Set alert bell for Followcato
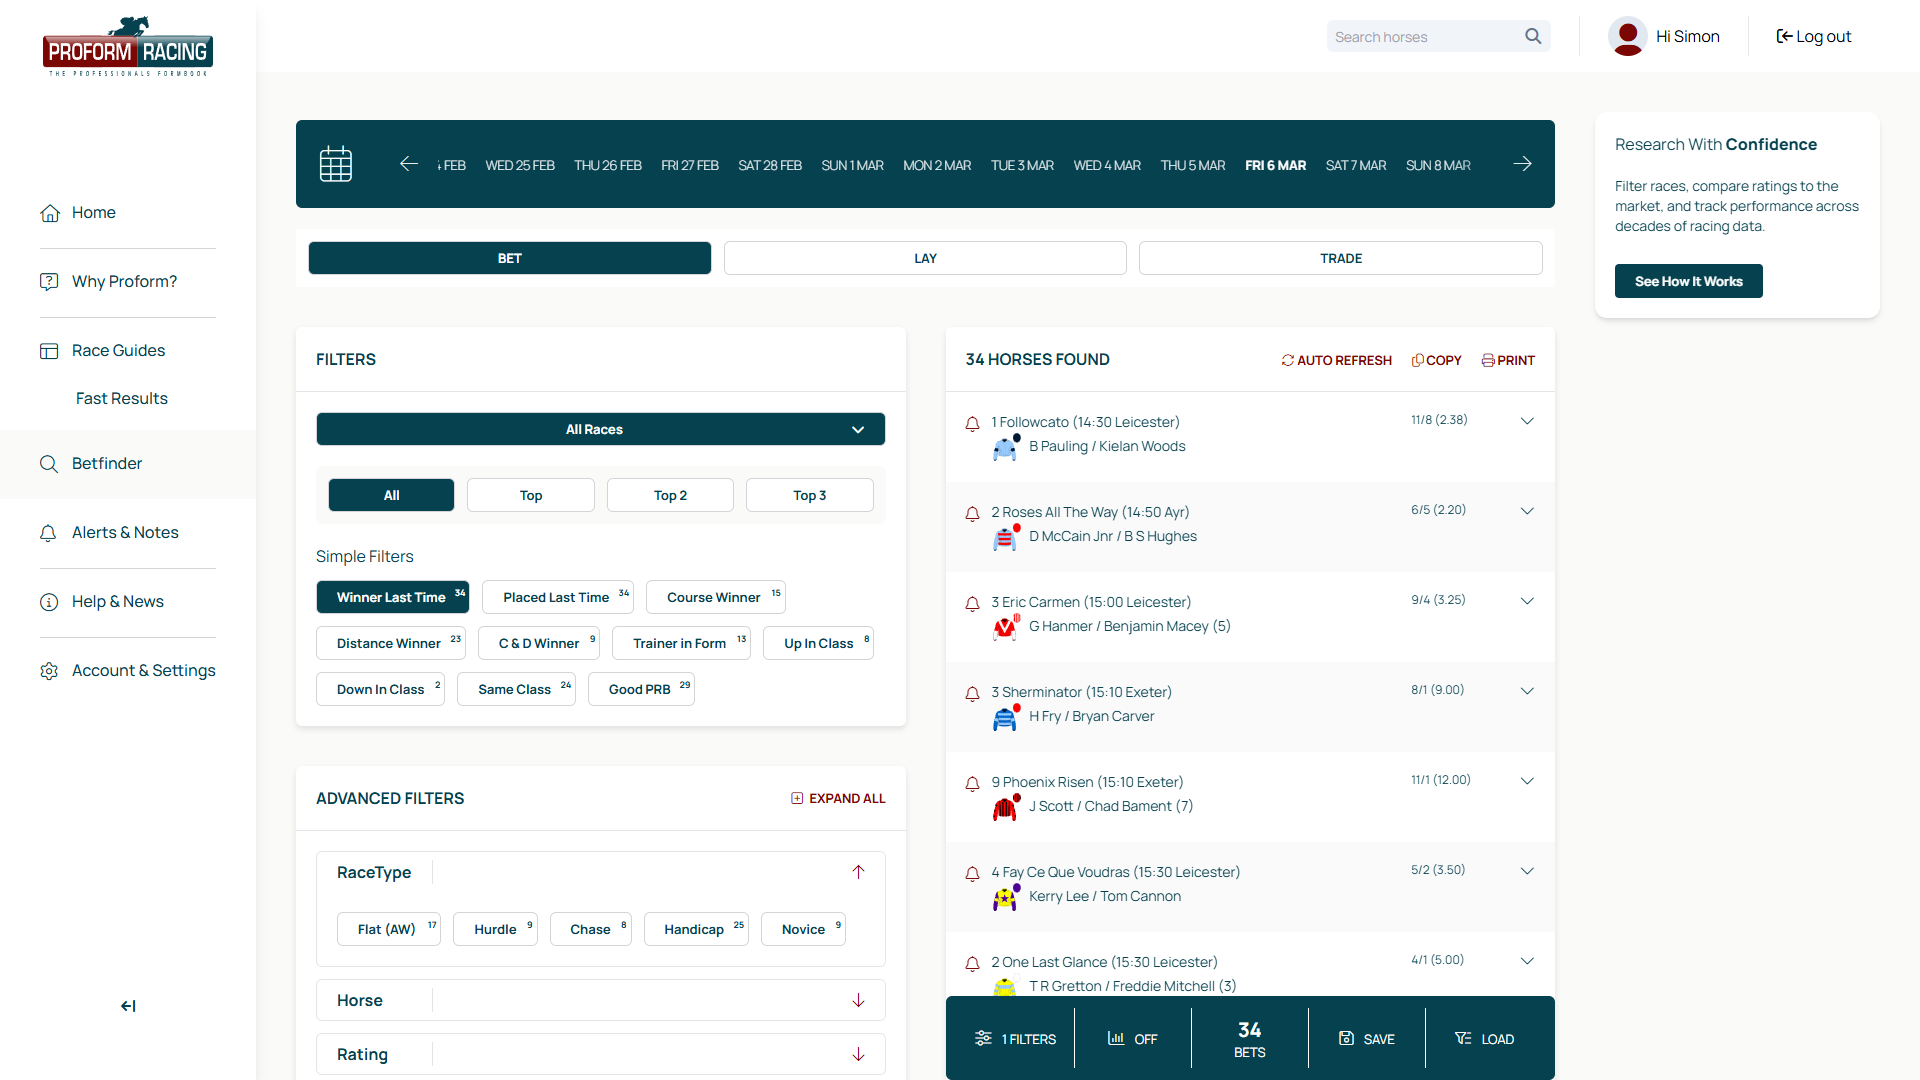 [972, 424]
